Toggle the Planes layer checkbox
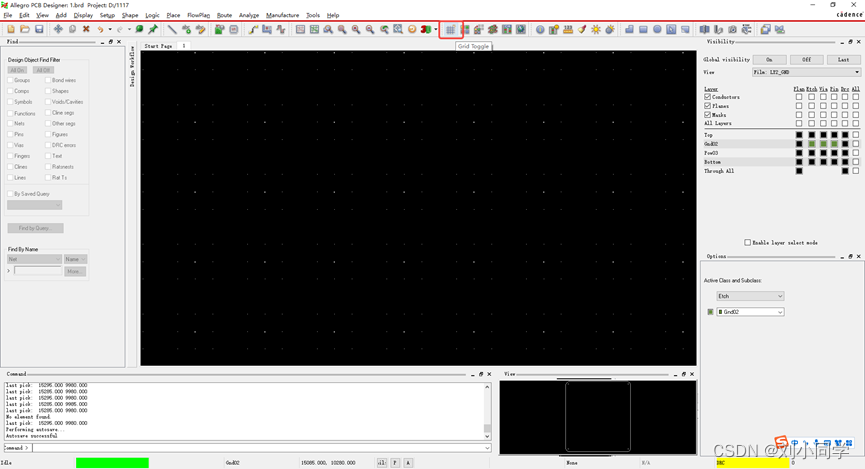This screenshot has height=469, width=865. 708,106
